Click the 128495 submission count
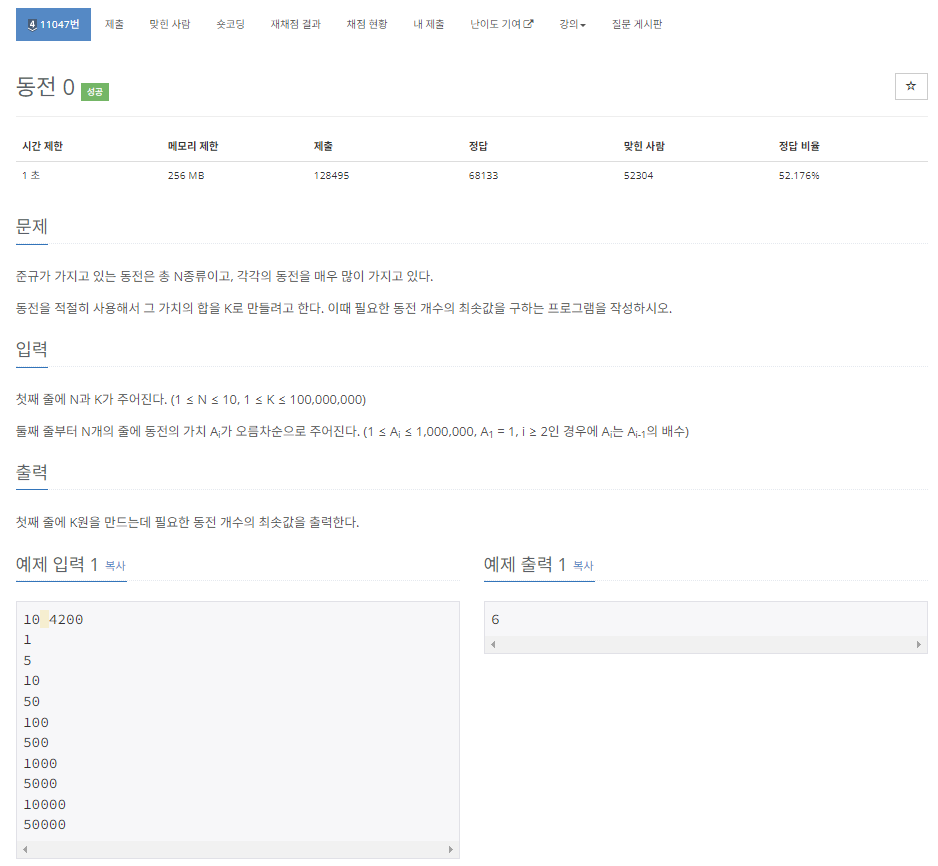This screenshot has height=866, width=938. click(x=331, y=176)
